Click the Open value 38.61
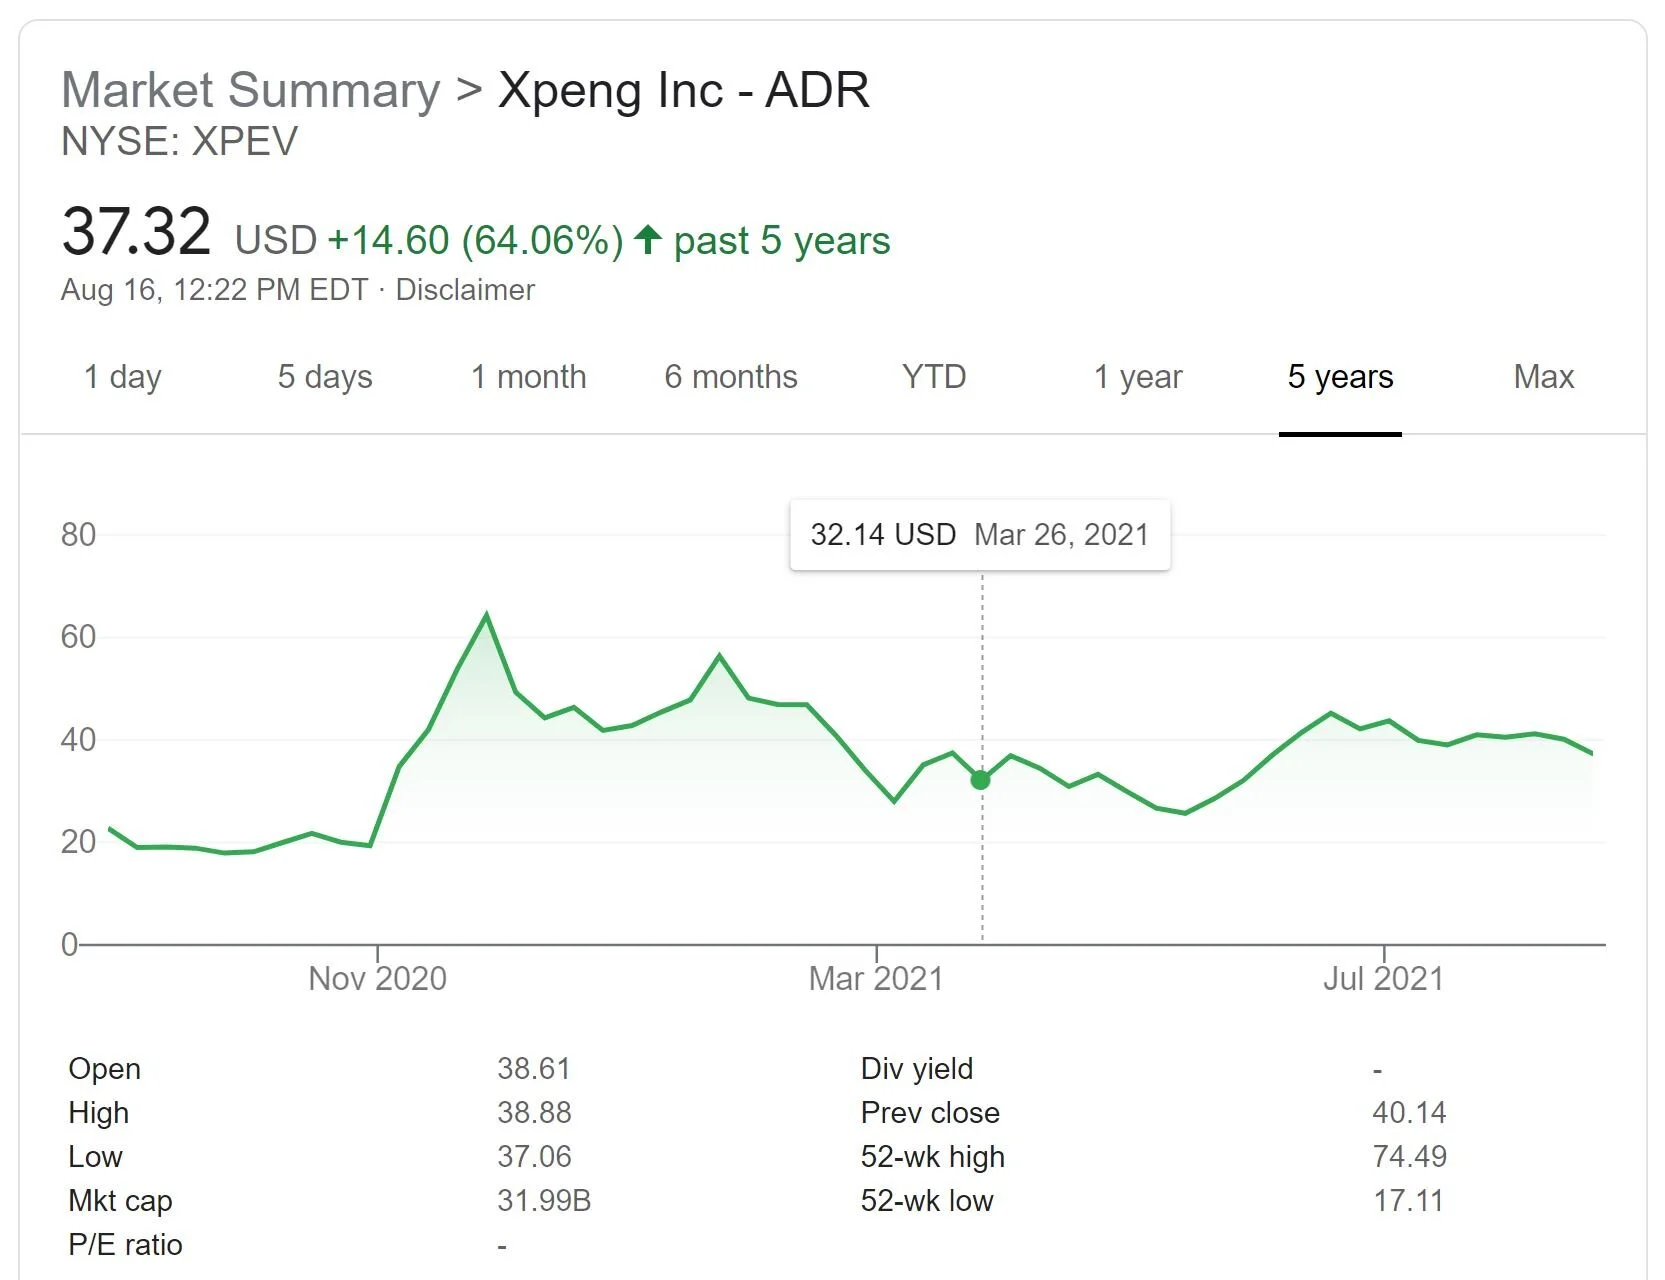 point(534,1069)
